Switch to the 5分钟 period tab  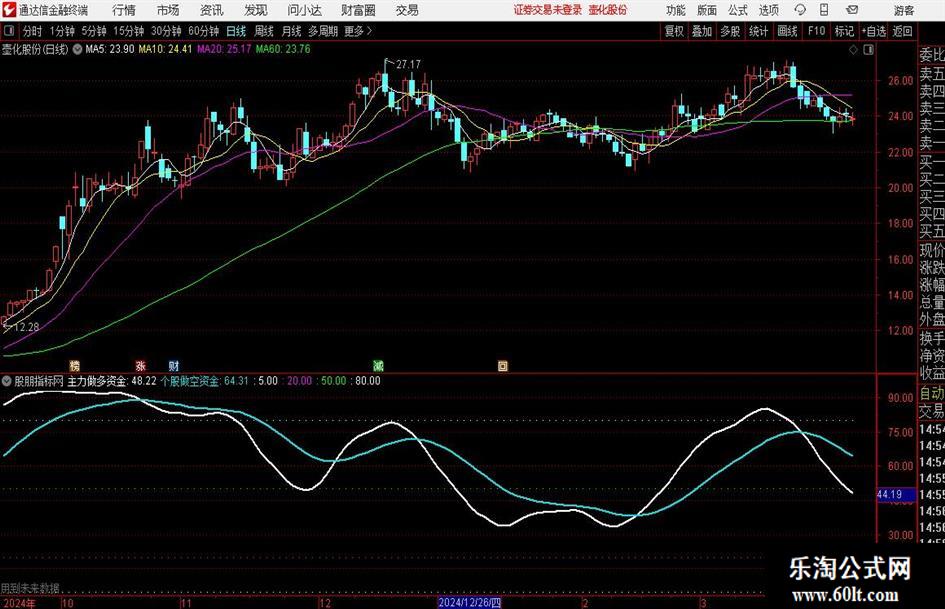click(94, 31)
